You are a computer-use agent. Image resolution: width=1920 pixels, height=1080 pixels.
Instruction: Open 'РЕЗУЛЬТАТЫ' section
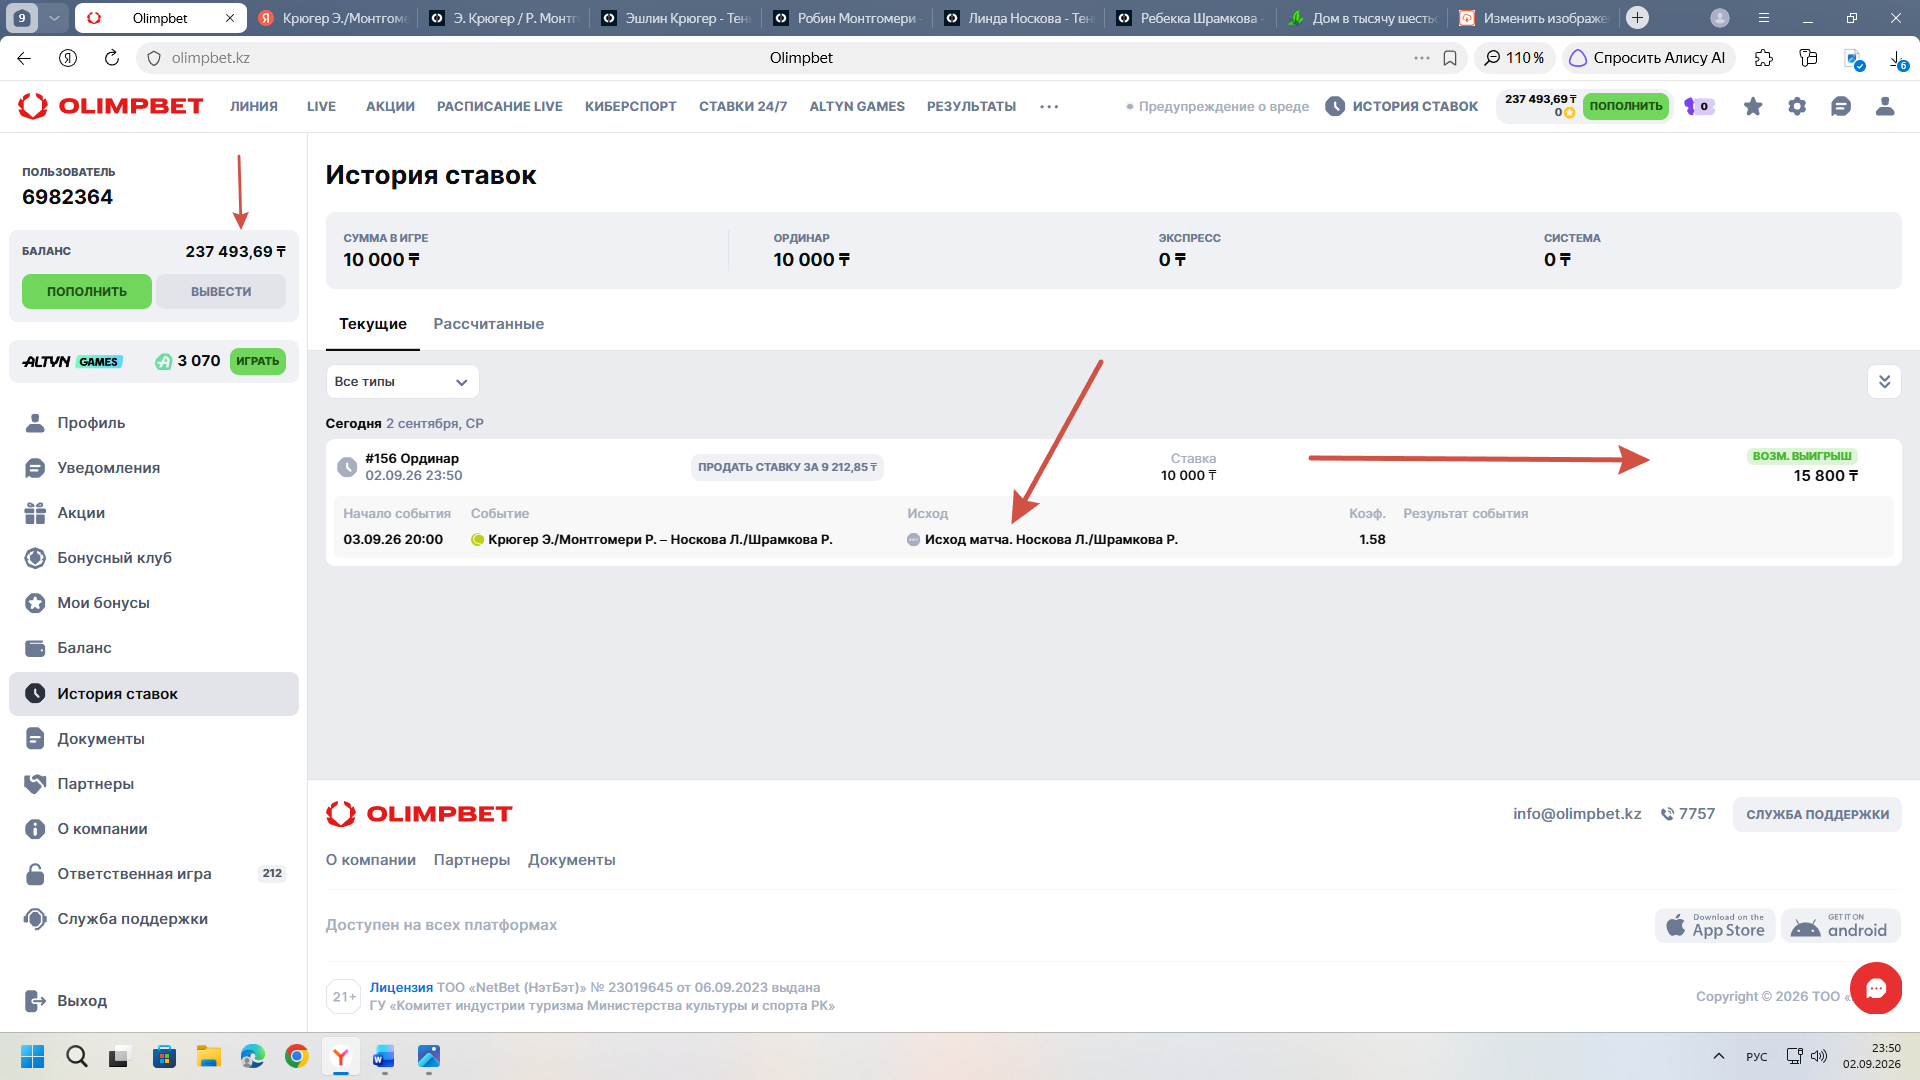point(971,106)
